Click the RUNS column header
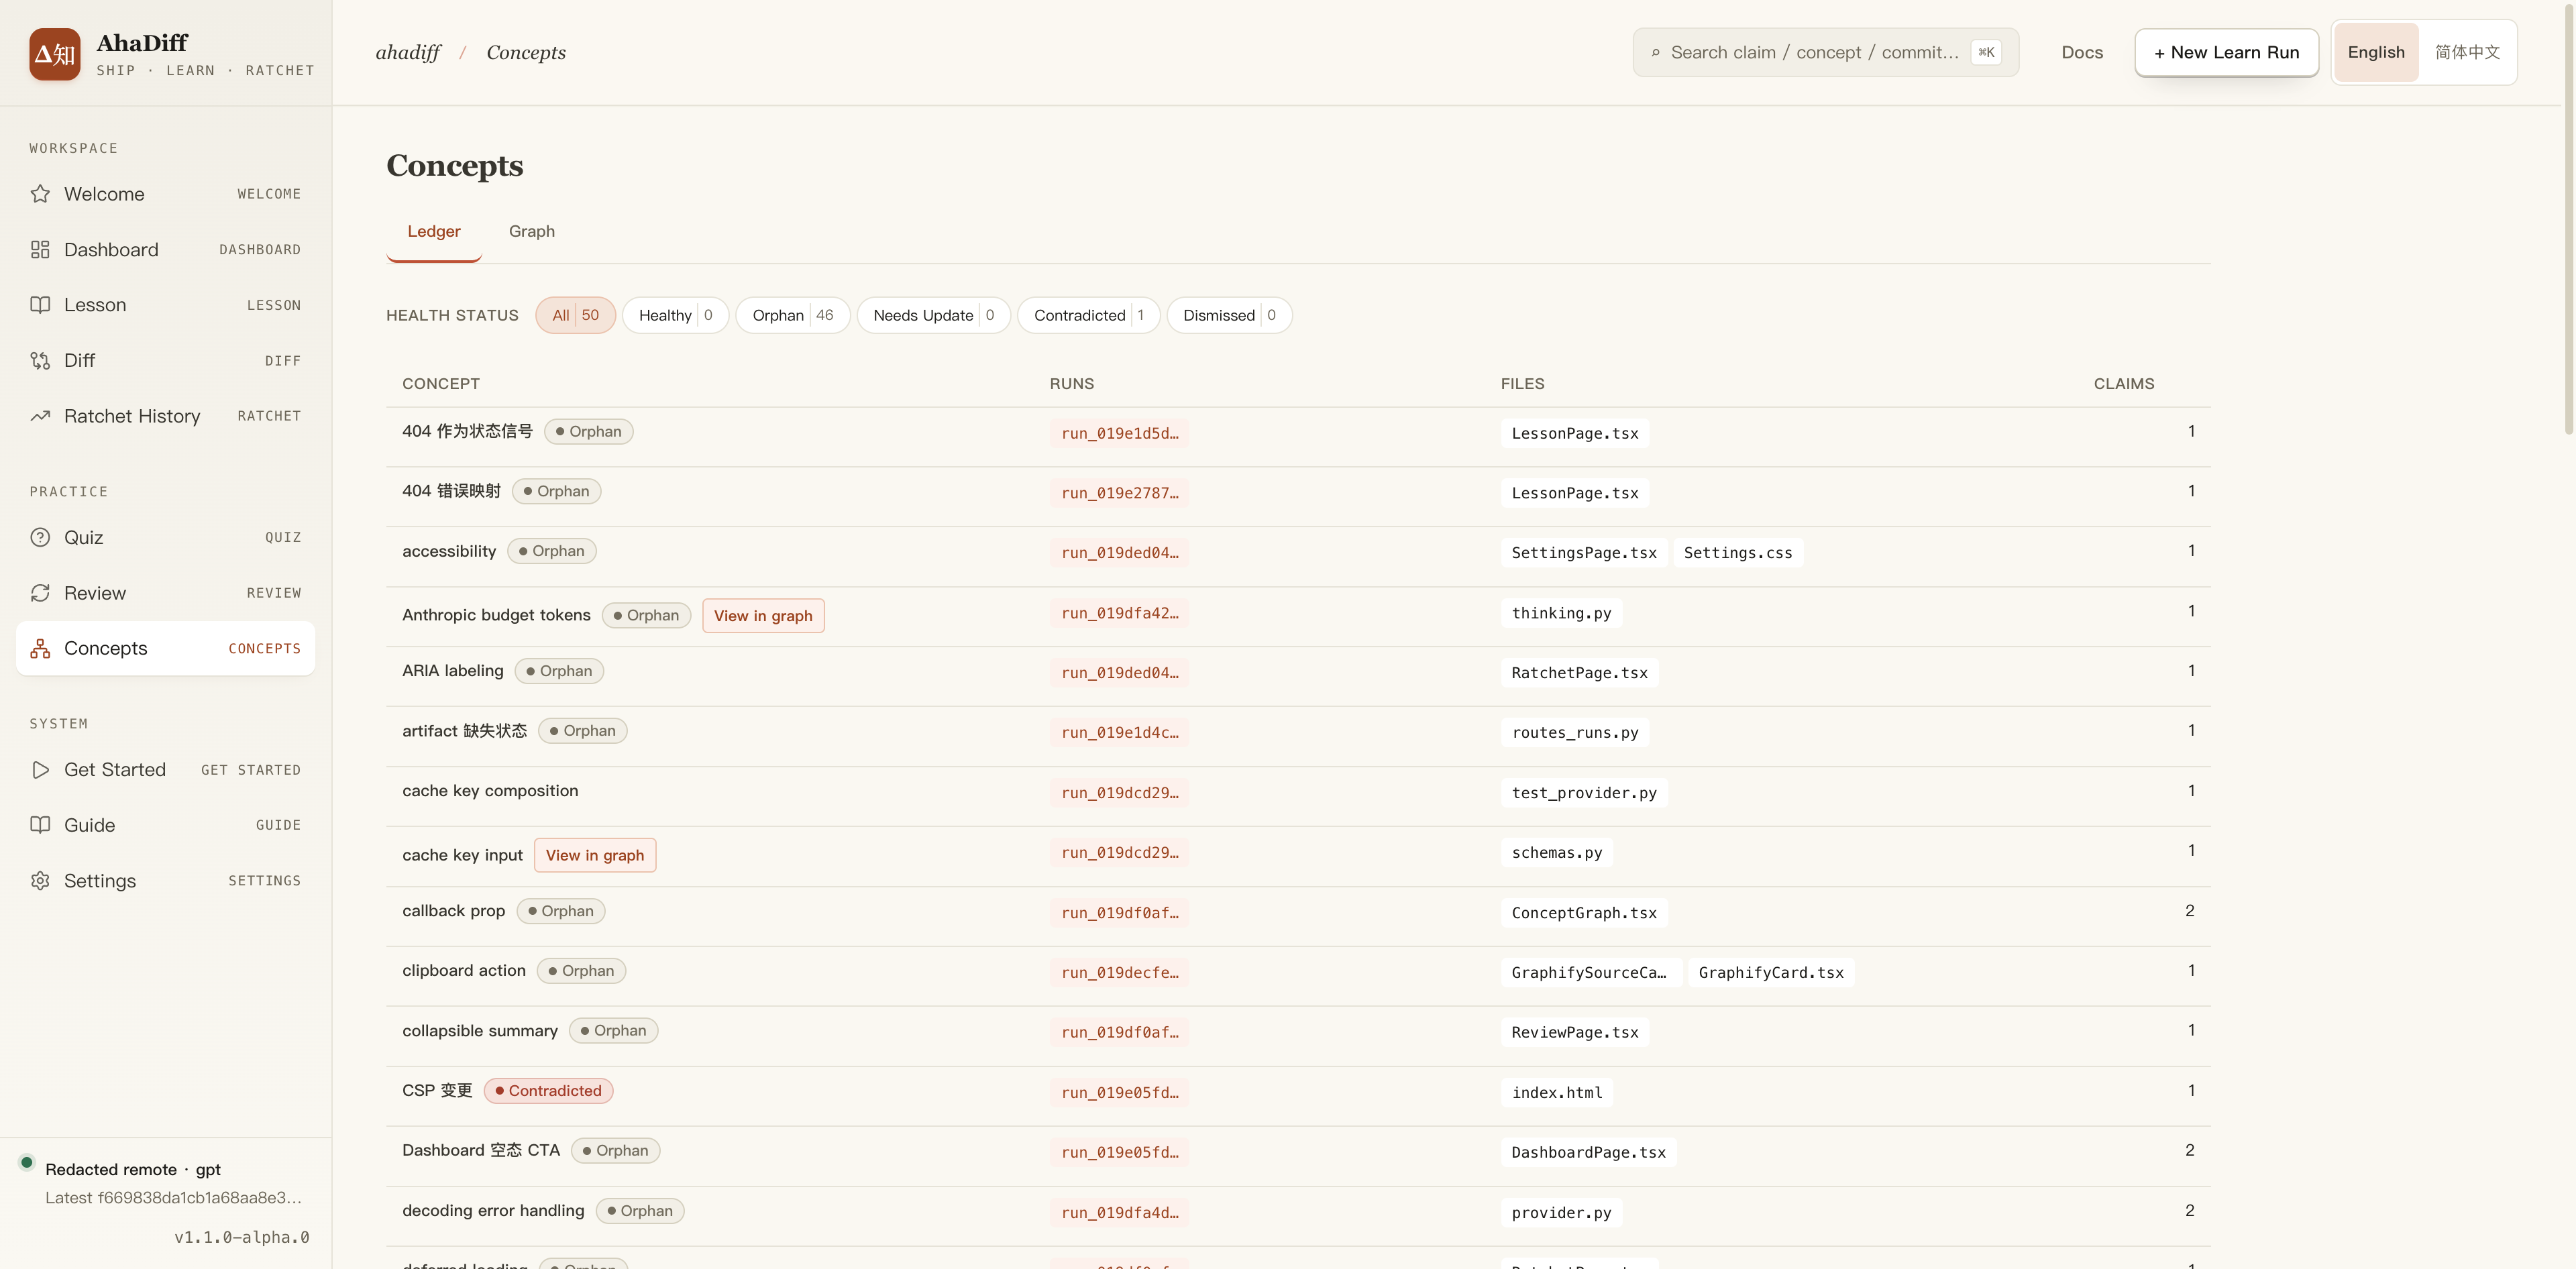 coord(1072,384)
